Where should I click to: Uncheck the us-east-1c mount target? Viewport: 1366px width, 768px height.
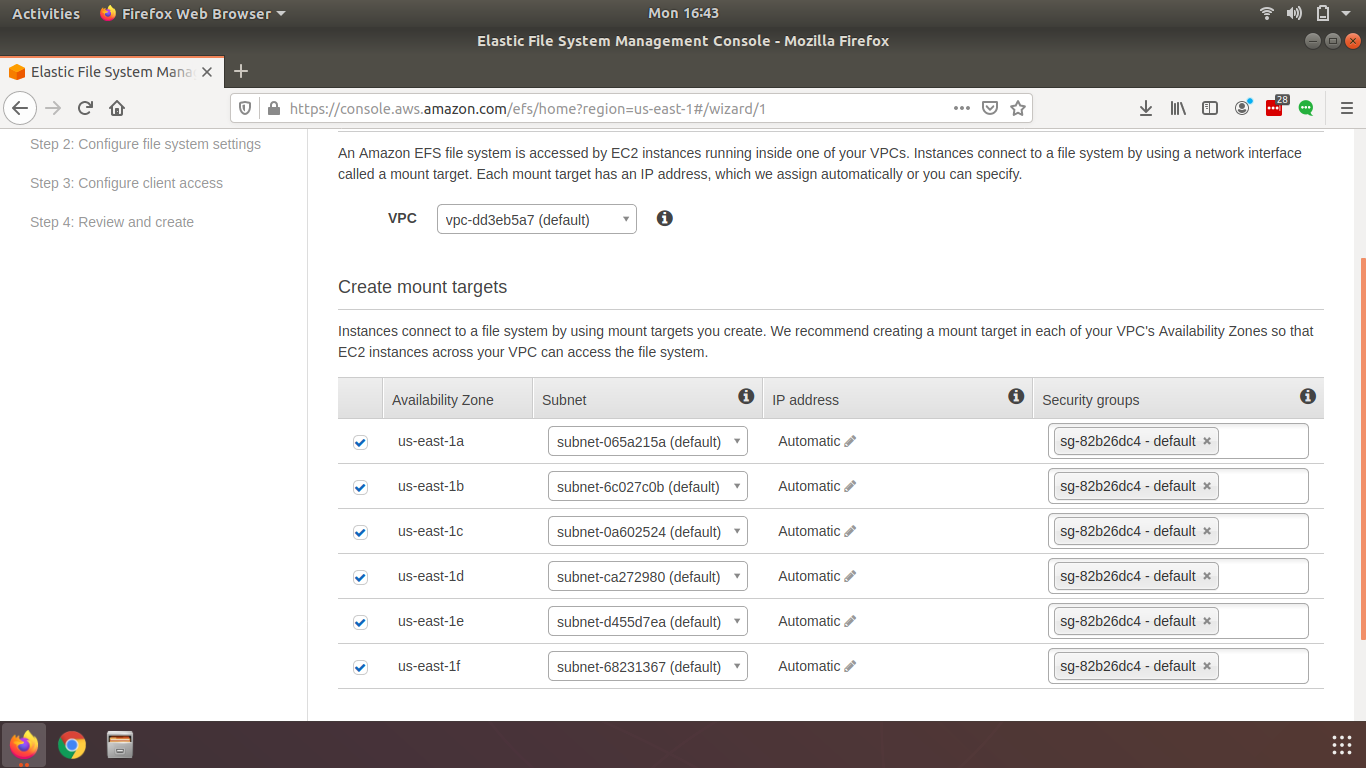click(x=360, y=532)
